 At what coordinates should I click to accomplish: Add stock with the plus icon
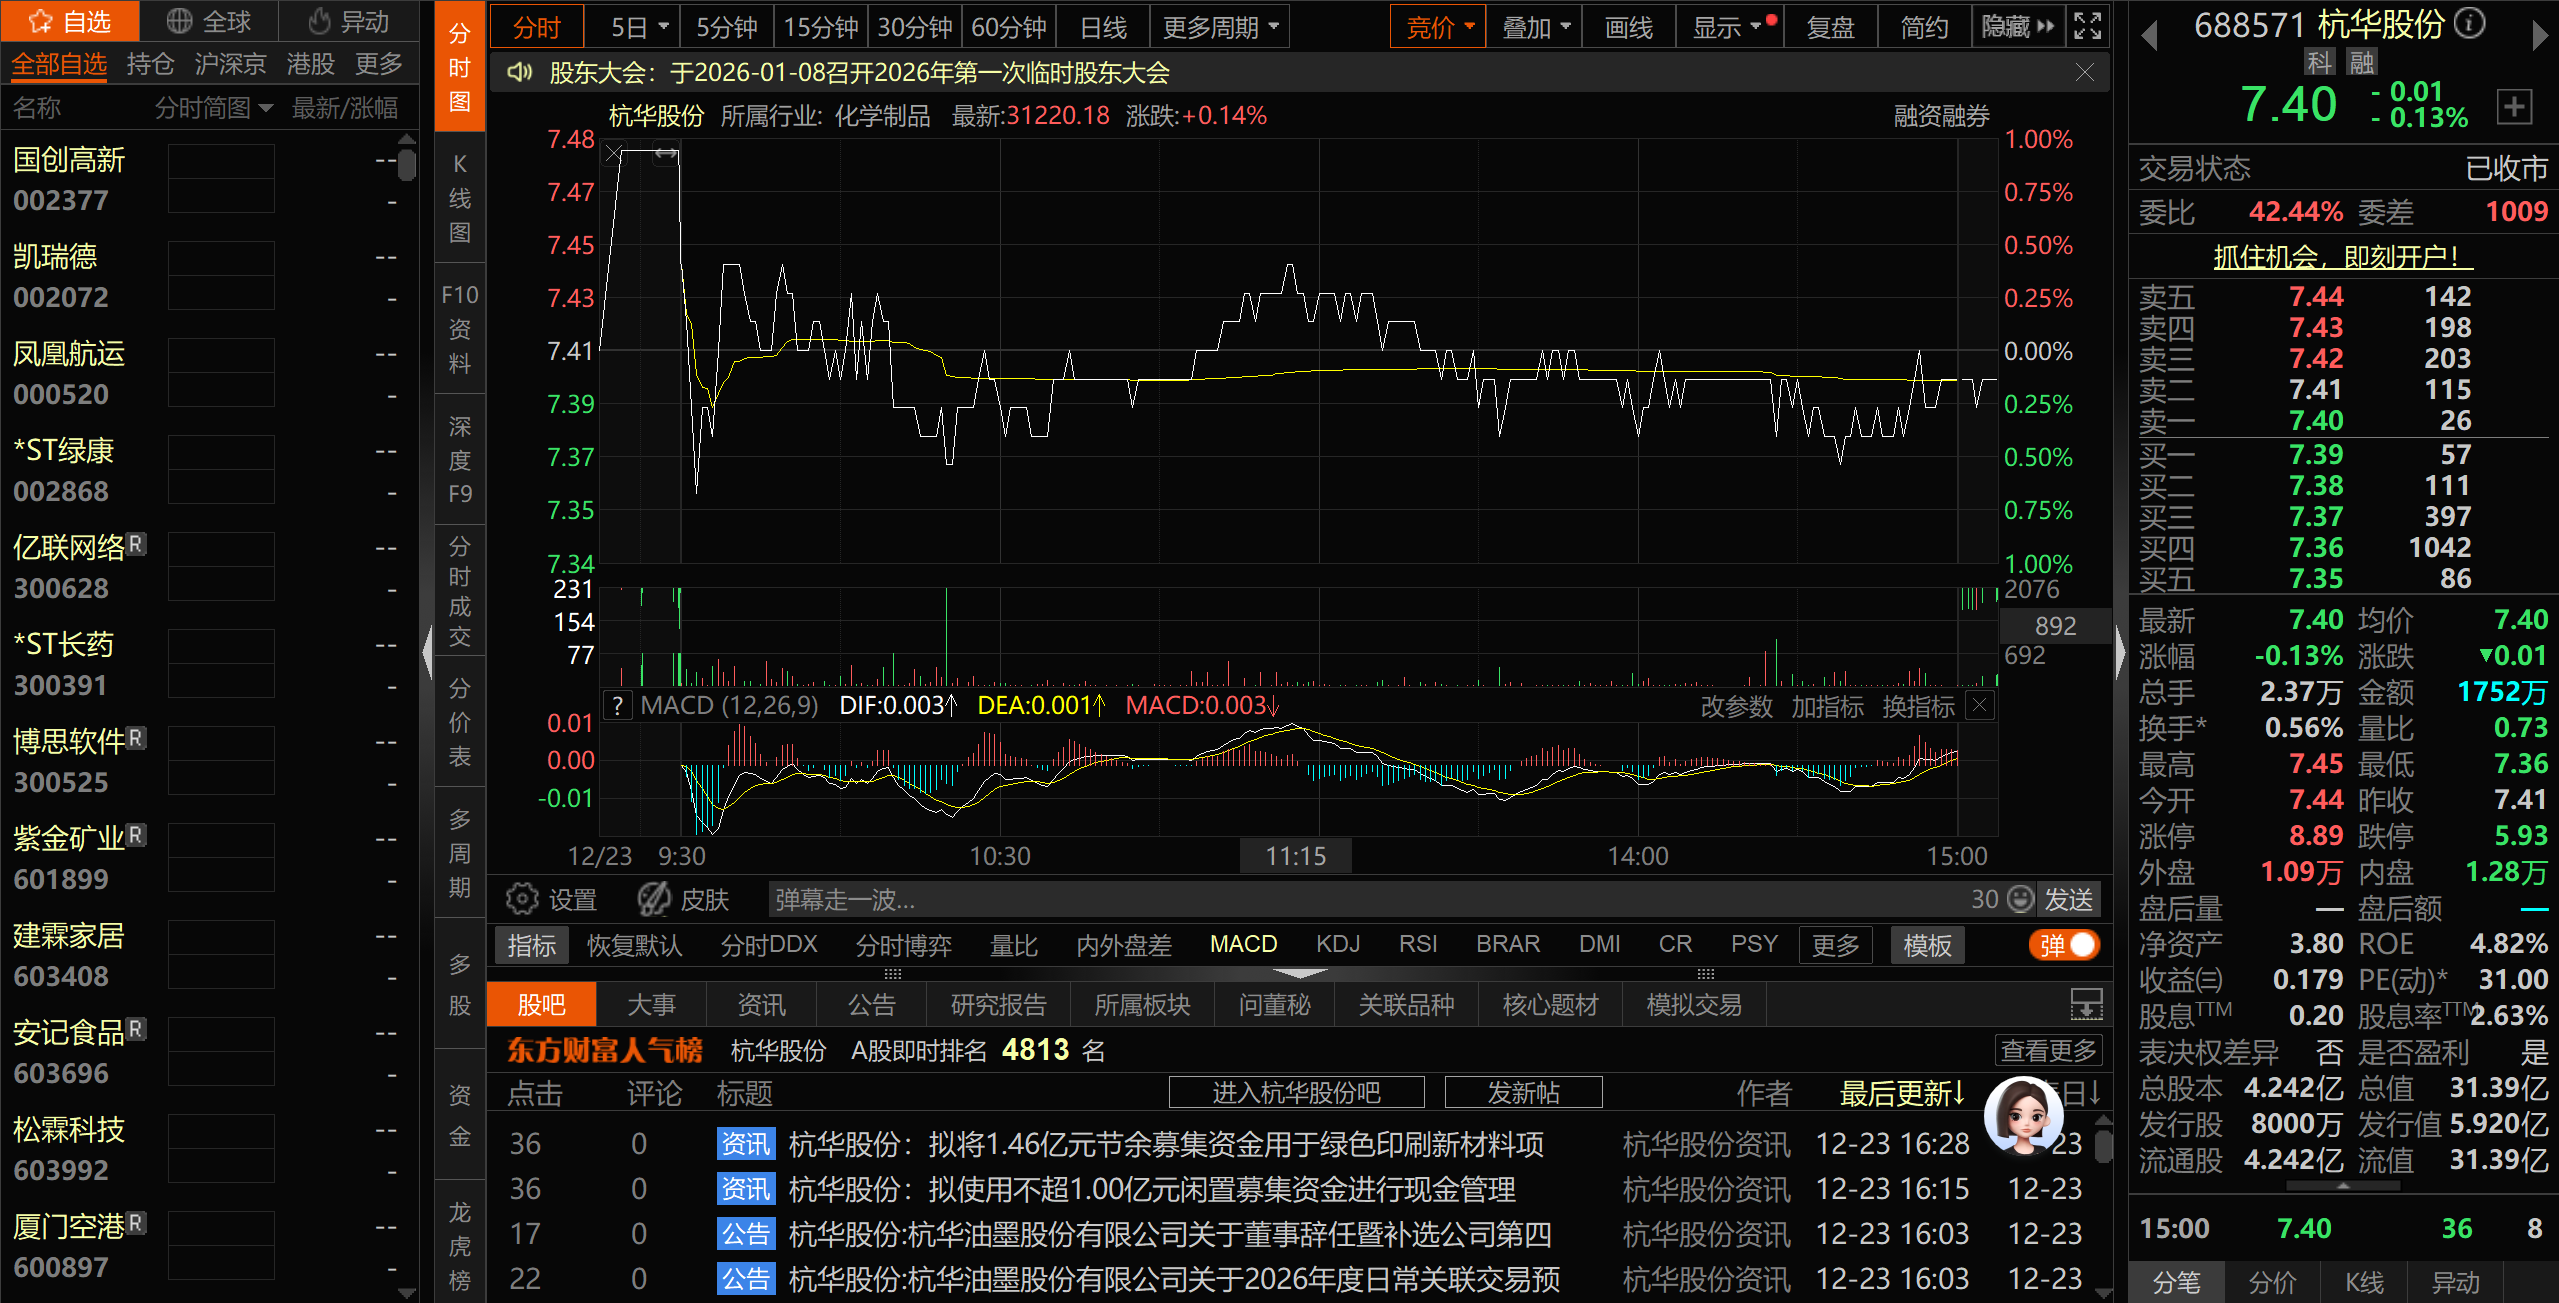click(2515, 107)
